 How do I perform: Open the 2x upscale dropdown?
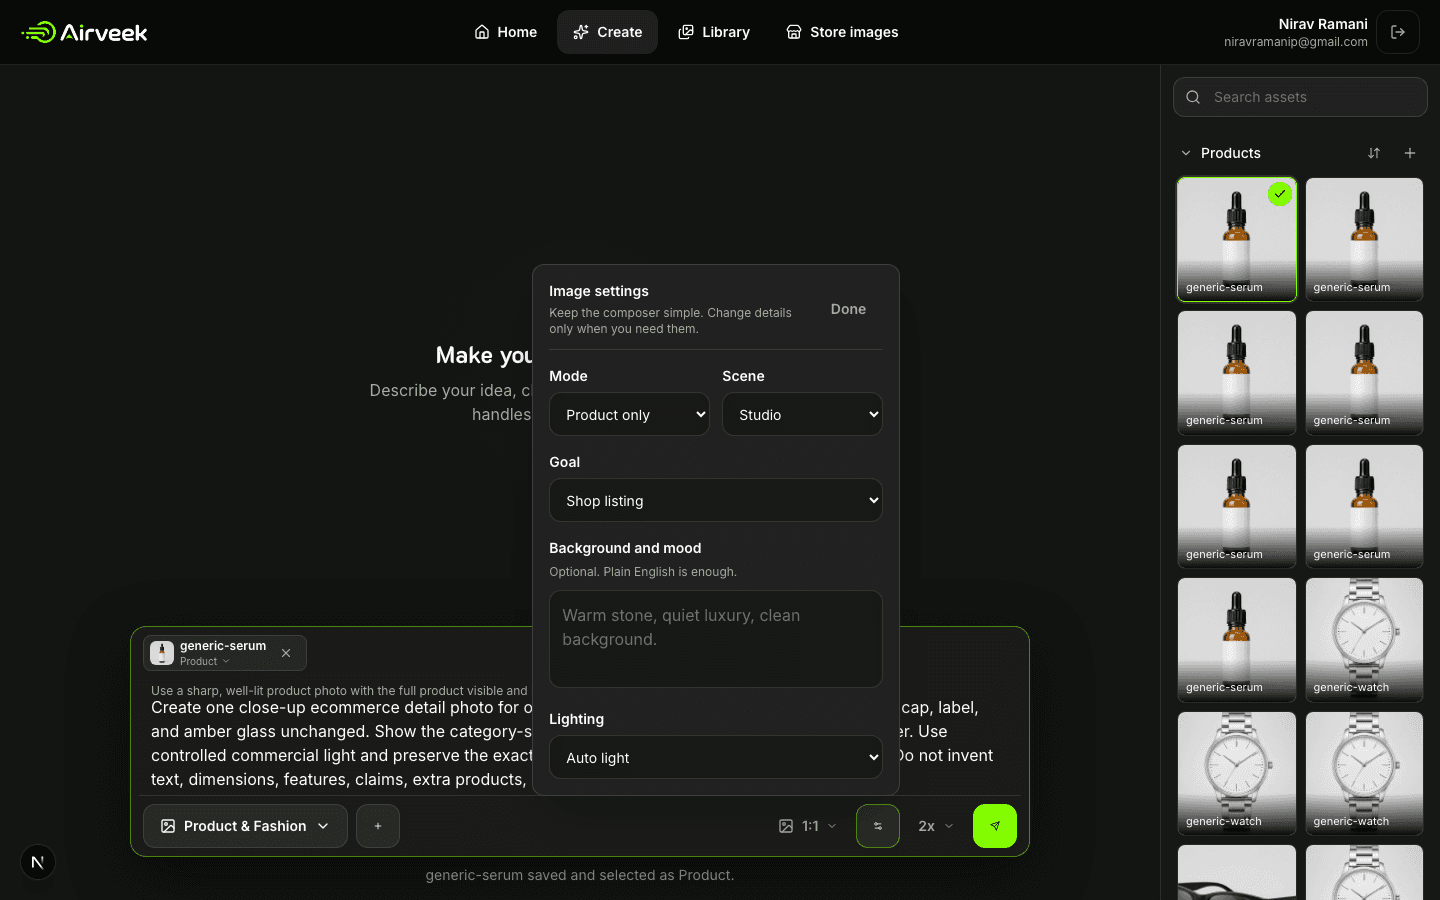click(936, 826)
